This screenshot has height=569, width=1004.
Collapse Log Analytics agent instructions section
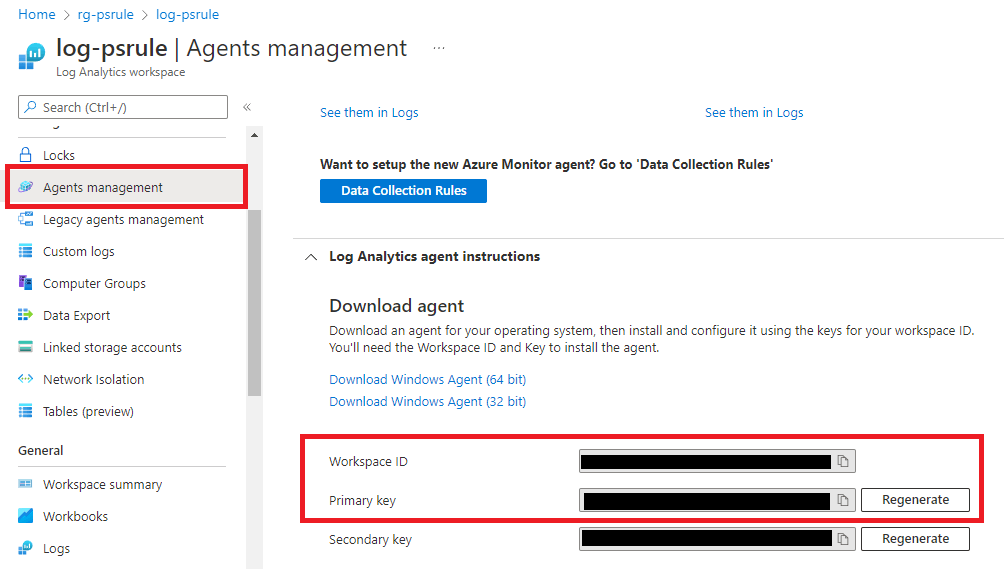tap(311, 257)
